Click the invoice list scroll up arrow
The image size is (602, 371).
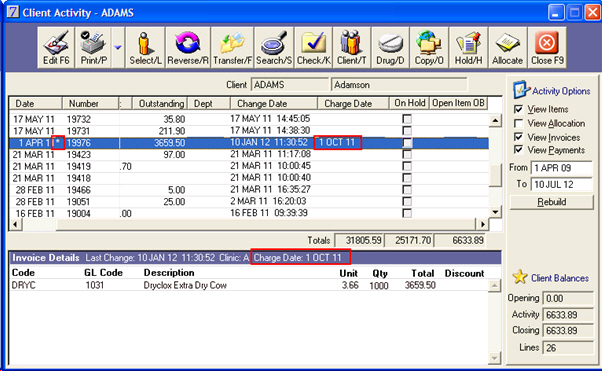[x=495, y=121]
